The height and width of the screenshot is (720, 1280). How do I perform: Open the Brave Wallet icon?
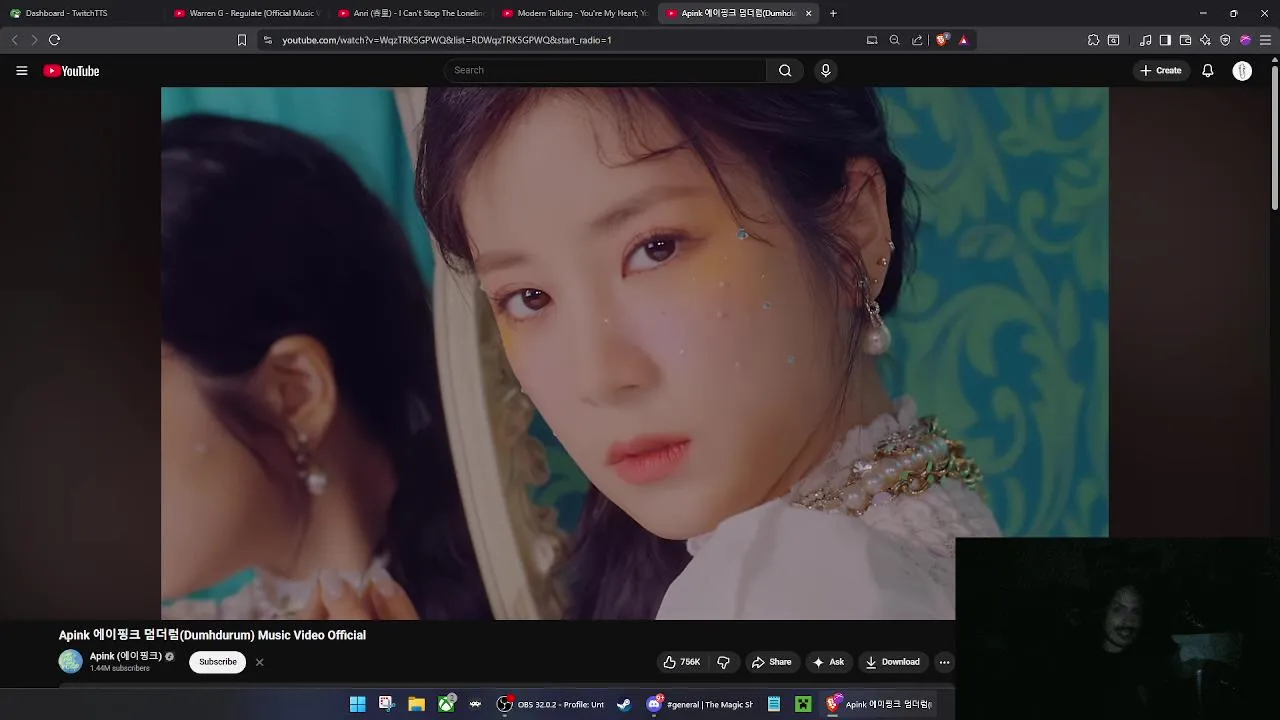click(1185, 40)
